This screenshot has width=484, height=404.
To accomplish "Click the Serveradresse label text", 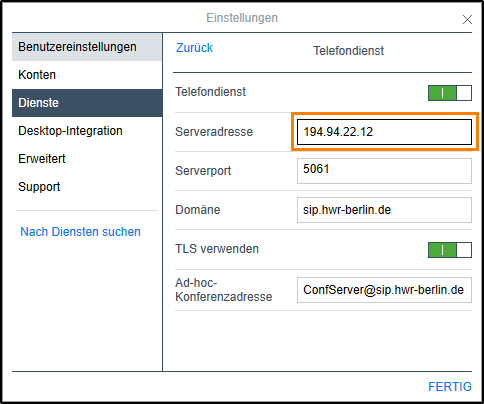I will coord(214,132).
